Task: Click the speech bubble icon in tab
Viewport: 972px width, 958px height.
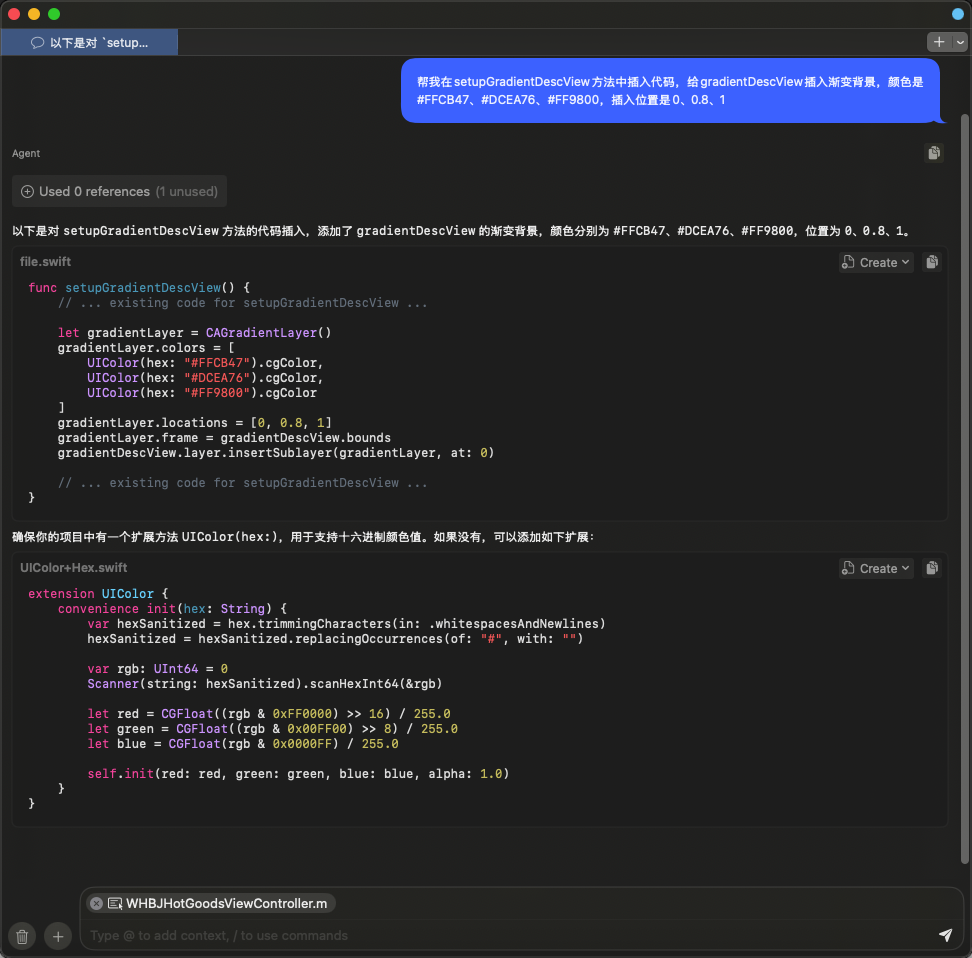Action: coord(38,42)
